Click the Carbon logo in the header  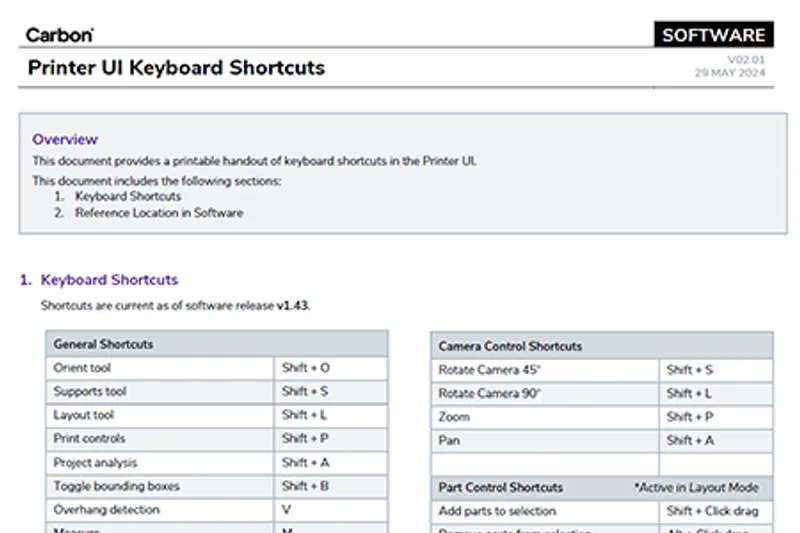pos(59,35)
